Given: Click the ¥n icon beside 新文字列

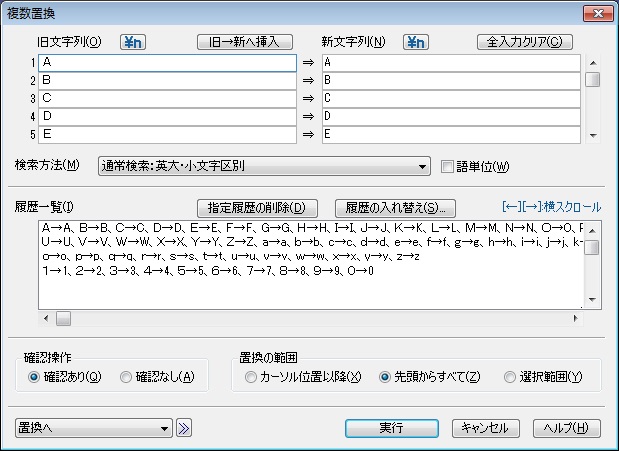Looking at the screenshot, I should tap(416, 42).
